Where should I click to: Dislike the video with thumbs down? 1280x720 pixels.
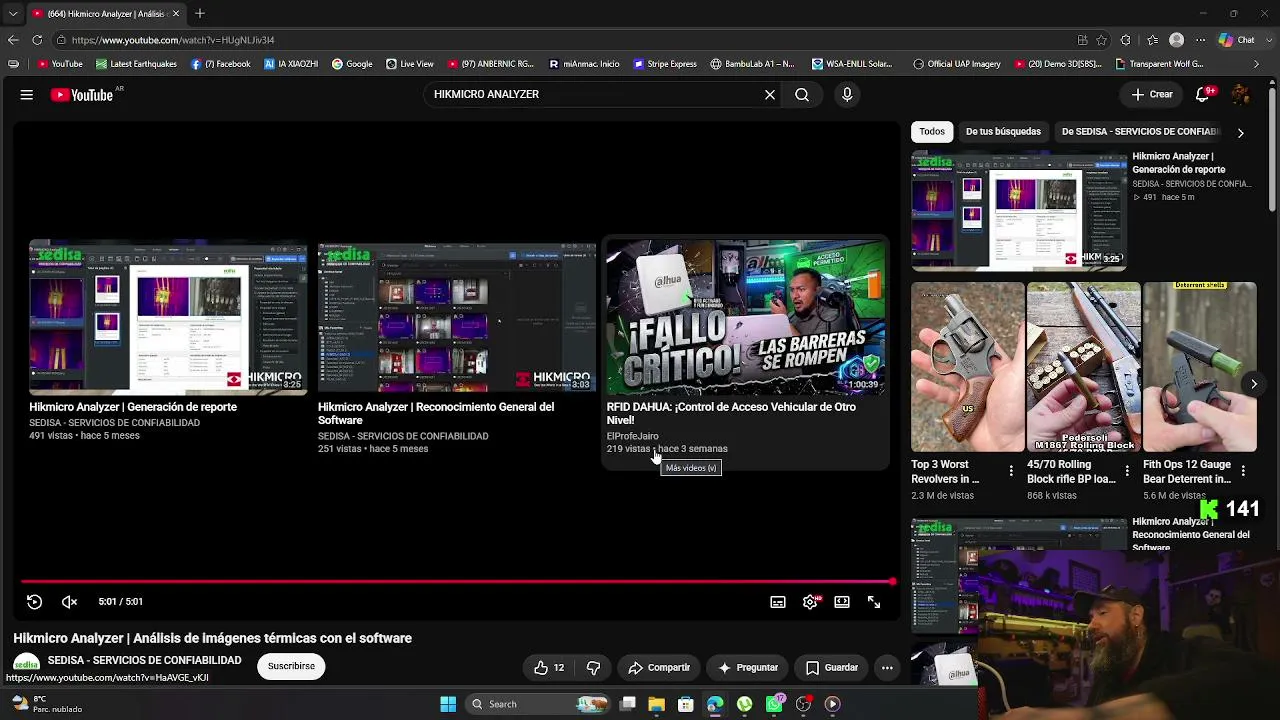click(593, 668)
